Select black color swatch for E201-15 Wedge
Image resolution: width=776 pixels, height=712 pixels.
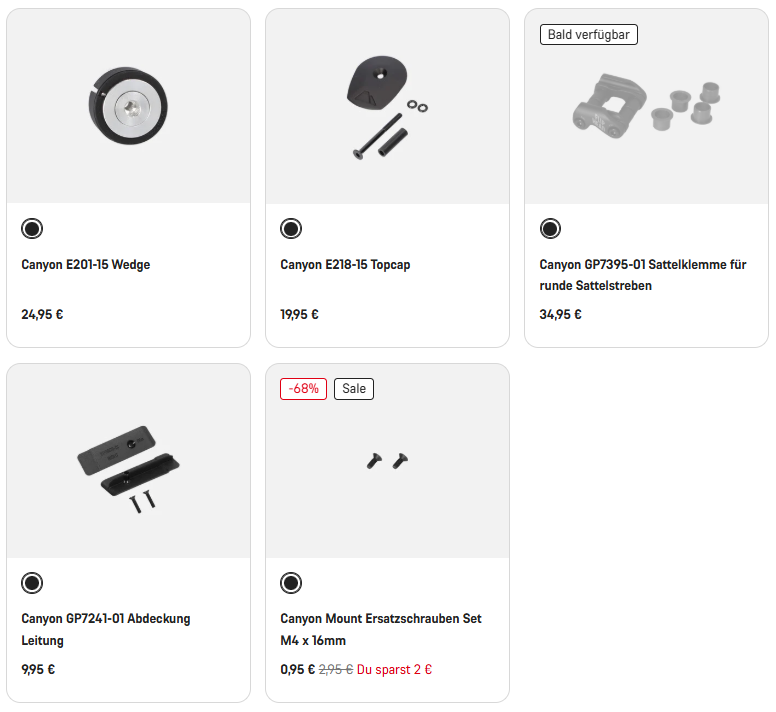(x=32, y=229)
